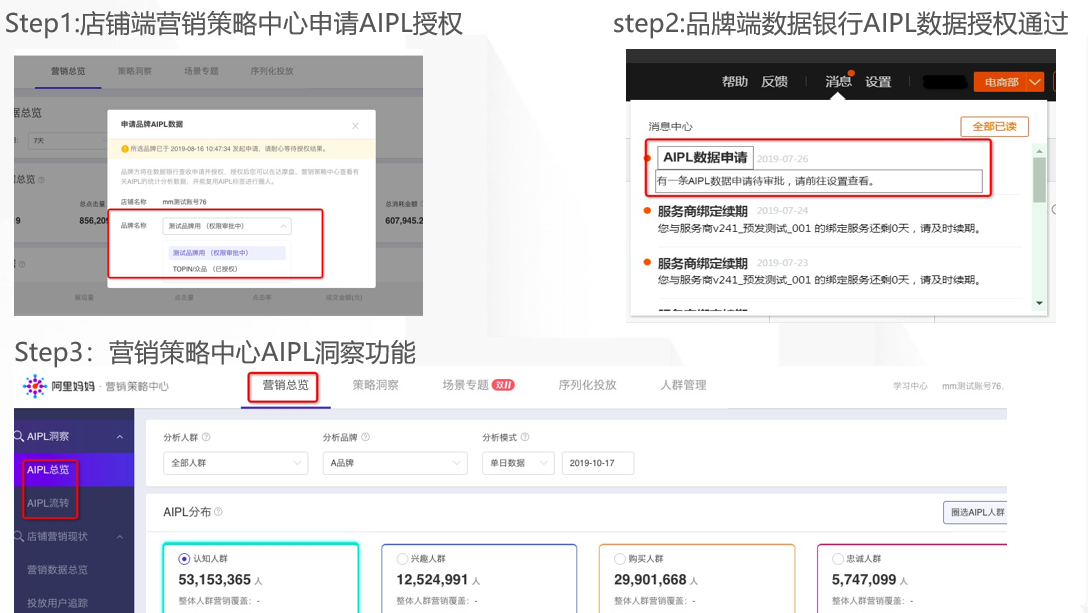Open the 全部人群 dropdown
The height and width of the screenshot is (613, 1088).
click(235, 463)
